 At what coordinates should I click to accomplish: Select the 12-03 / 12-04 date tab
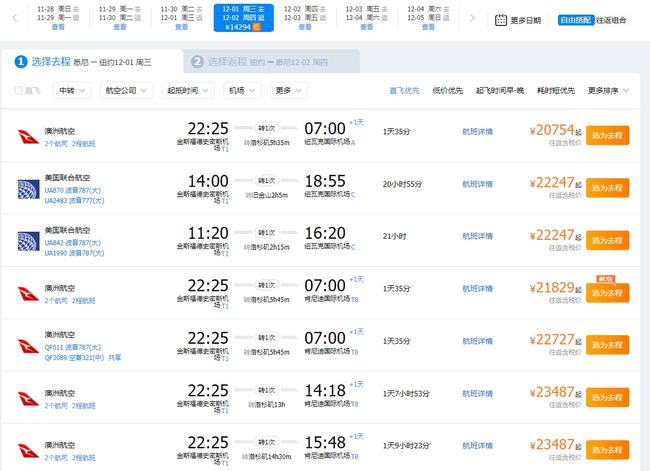367,18
